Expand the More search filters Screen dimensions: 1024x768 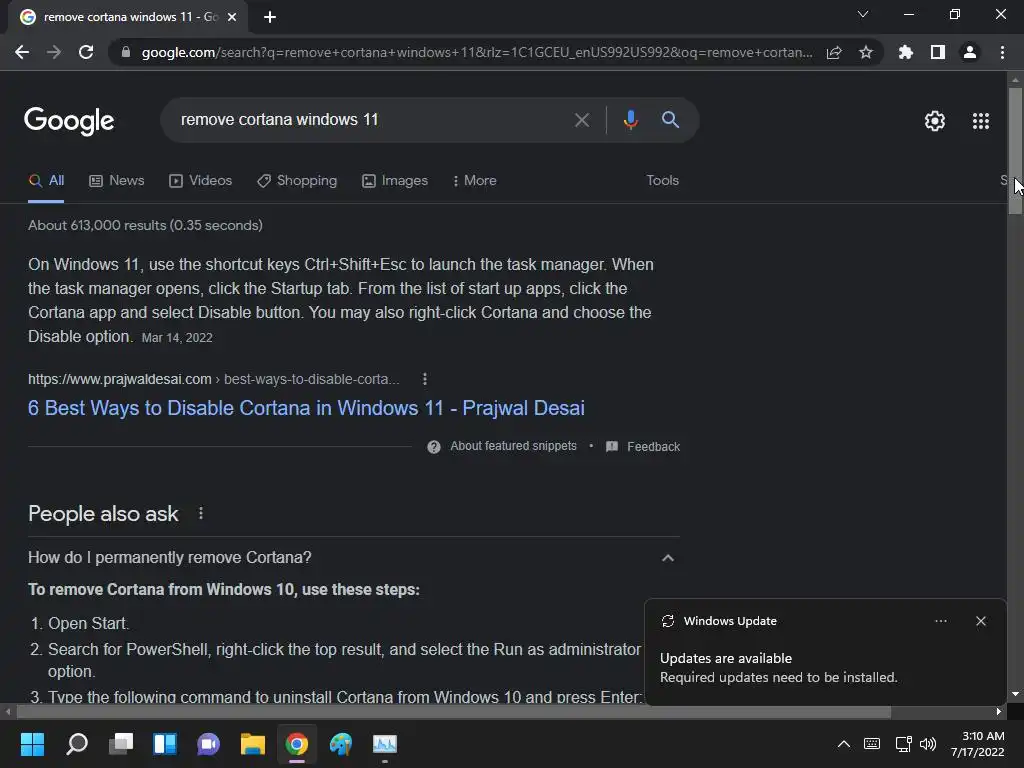475,180
